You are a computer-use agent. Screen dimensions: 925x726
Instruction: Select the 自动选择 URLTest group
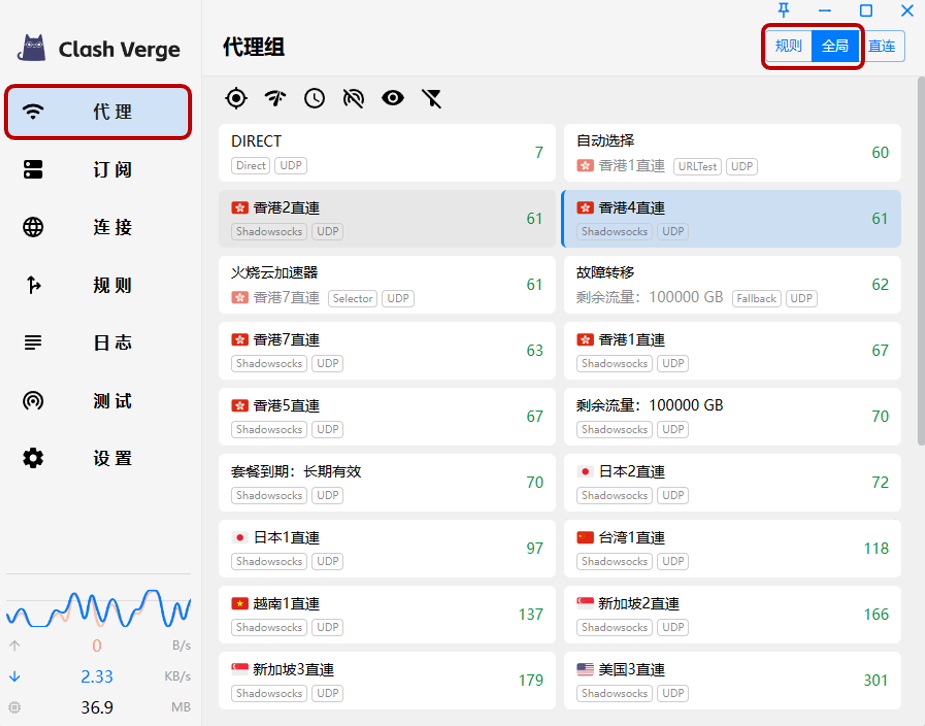(x=731, y=153)
